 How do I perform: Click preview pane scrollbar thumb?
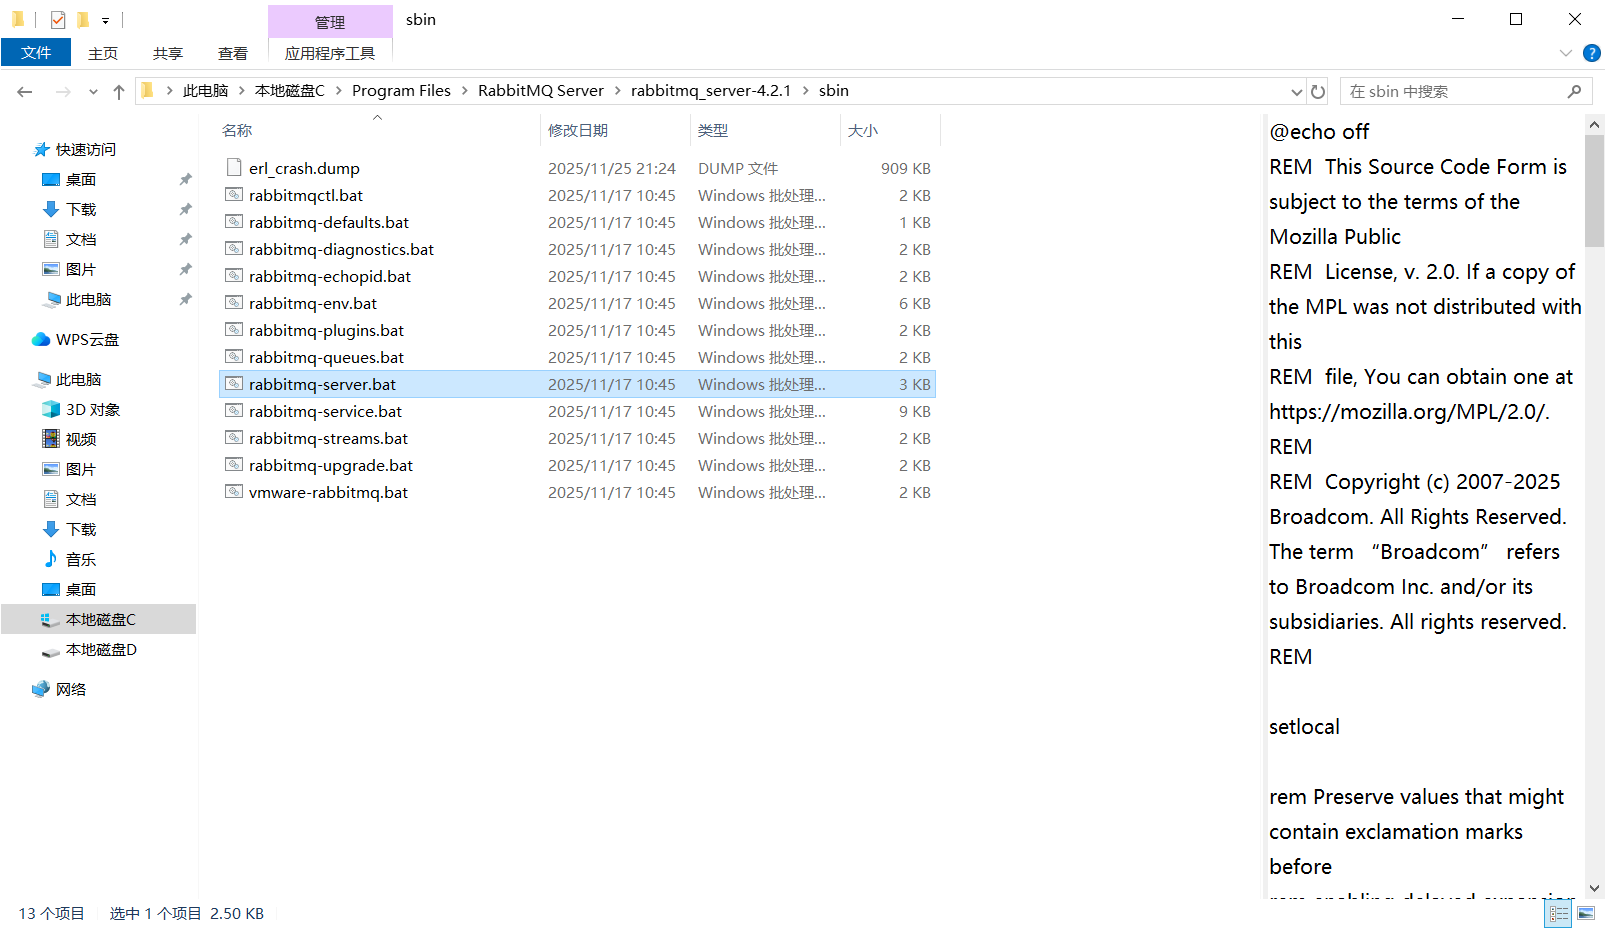(x=1595, y=190)
